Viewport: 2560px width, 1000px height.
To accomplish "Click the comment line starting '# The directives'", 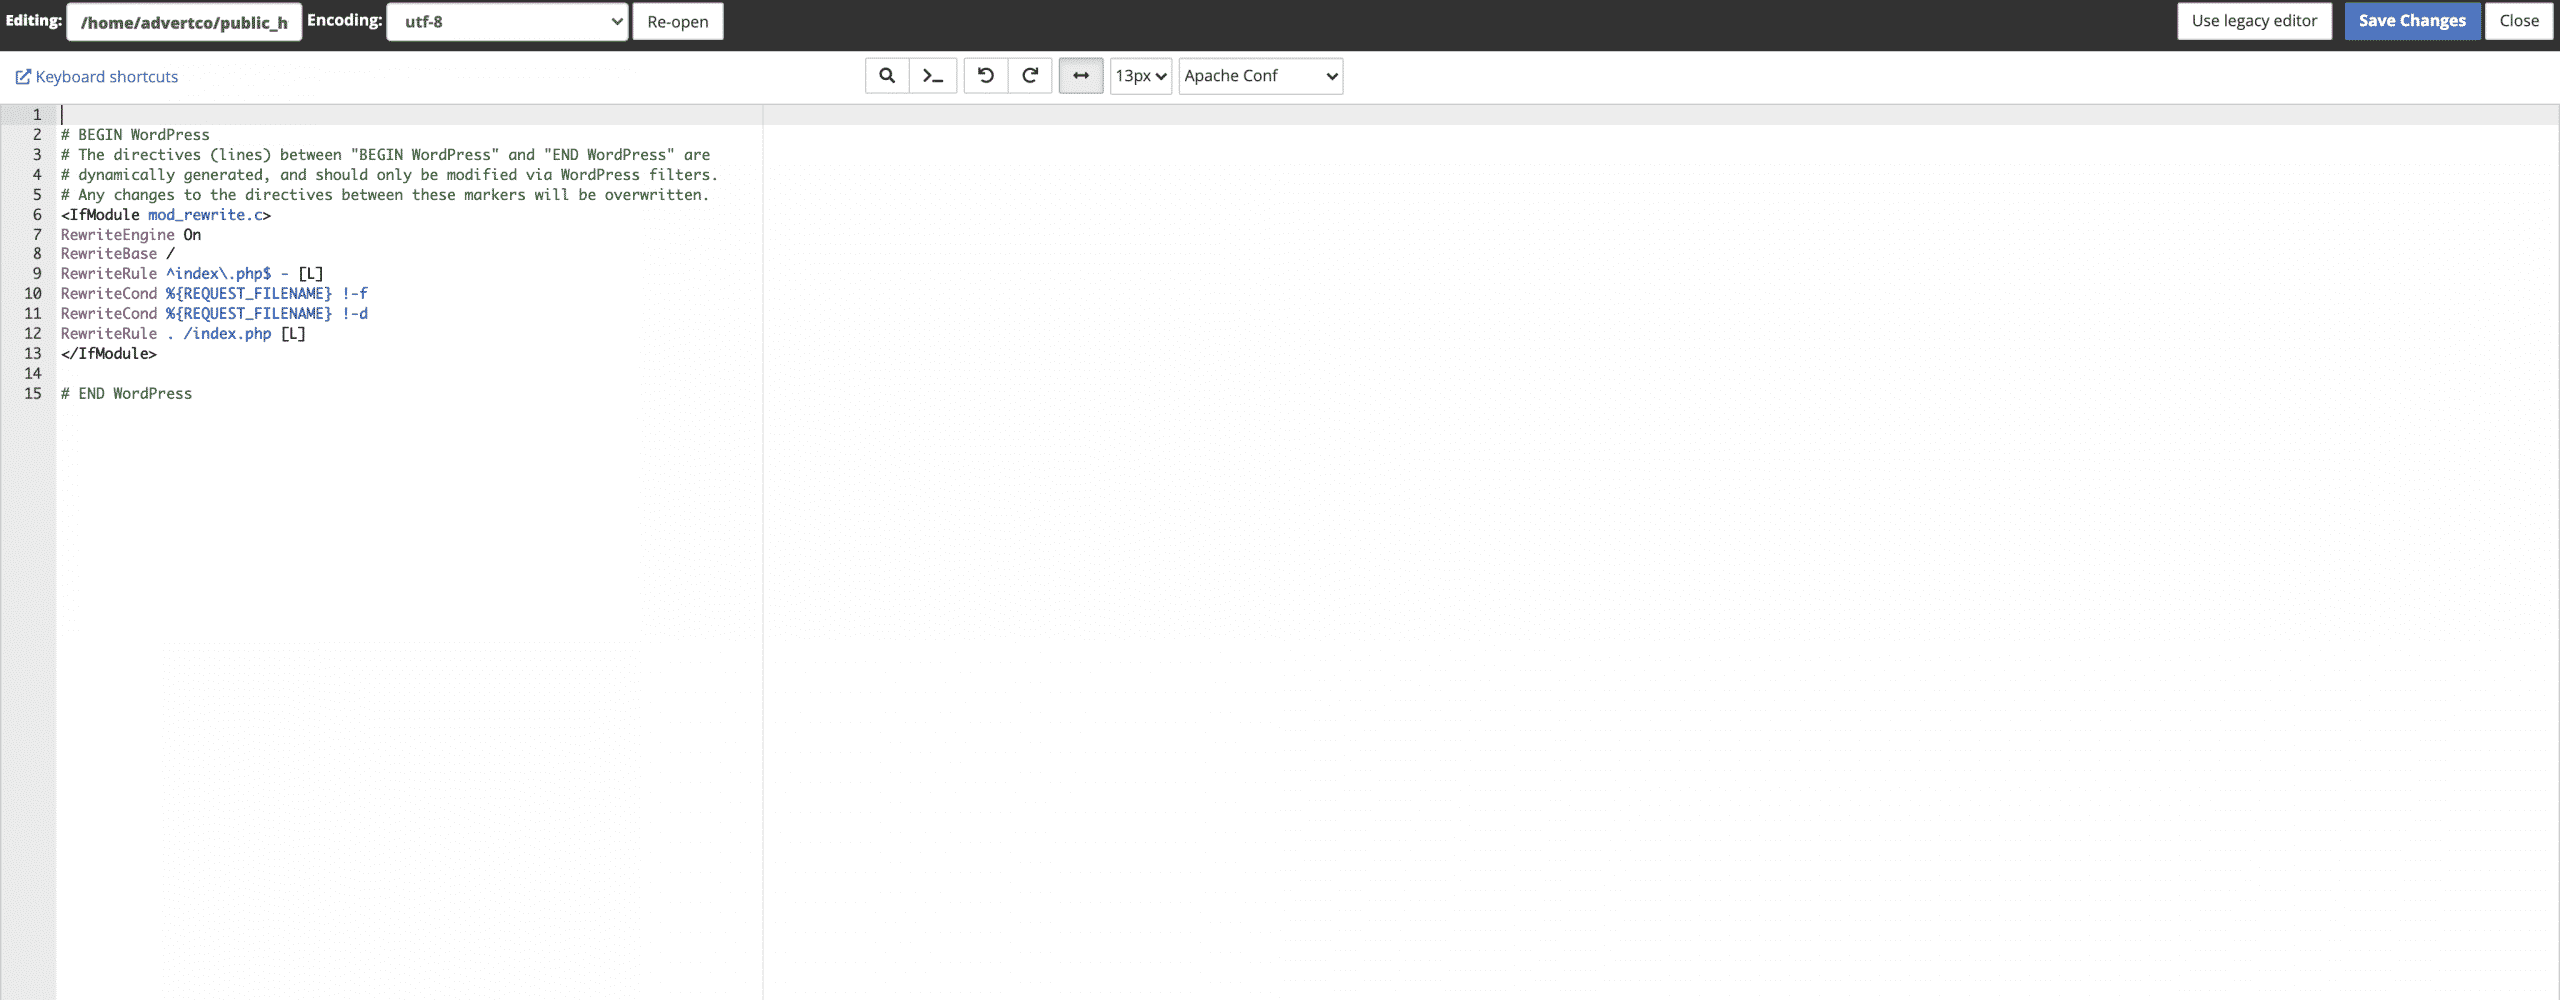I will 385,155.
